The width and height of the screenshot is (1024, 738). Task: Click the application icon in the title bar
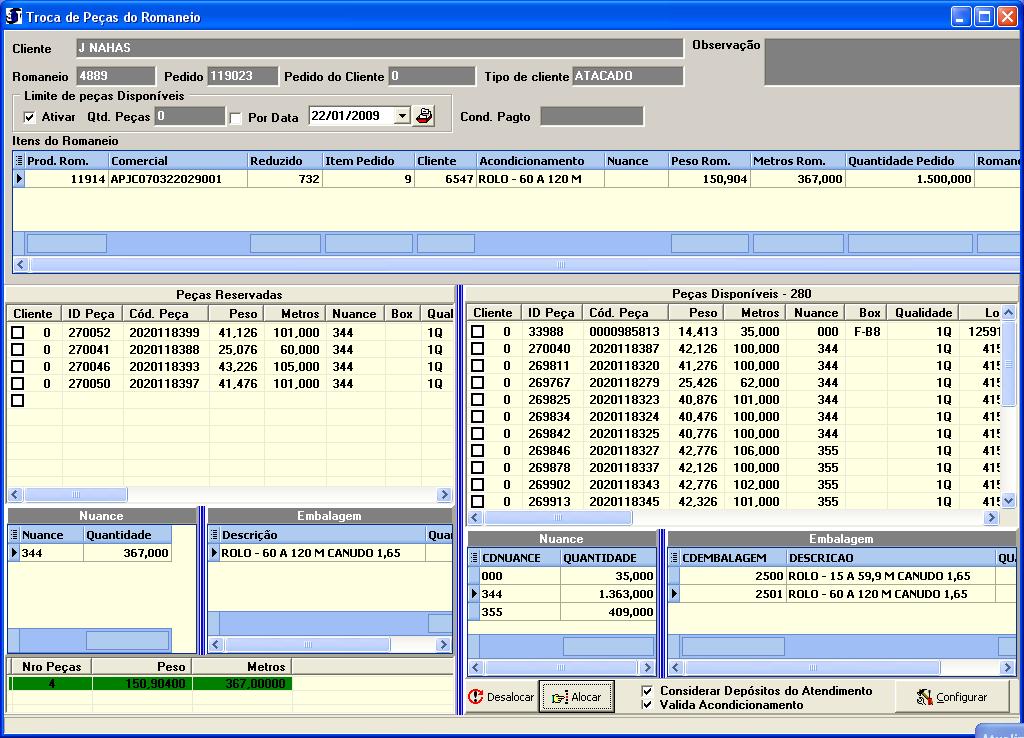[14, 17]
